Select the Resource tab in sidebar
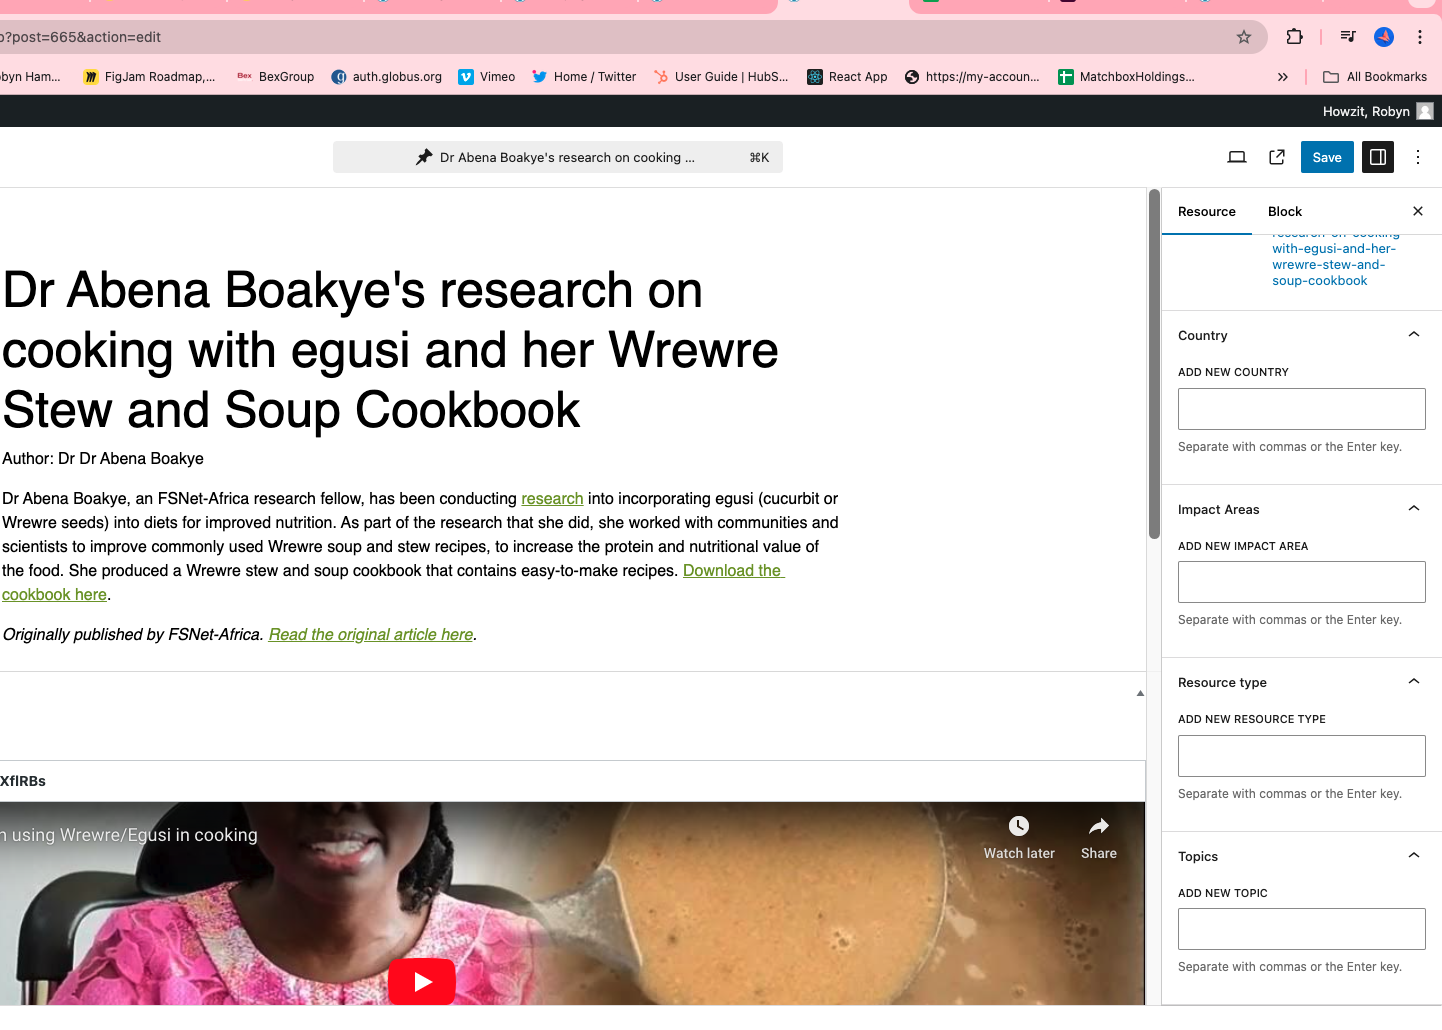This screenshot has height=1030, width=1442. pyautogui.click(x=1206, y=212)
